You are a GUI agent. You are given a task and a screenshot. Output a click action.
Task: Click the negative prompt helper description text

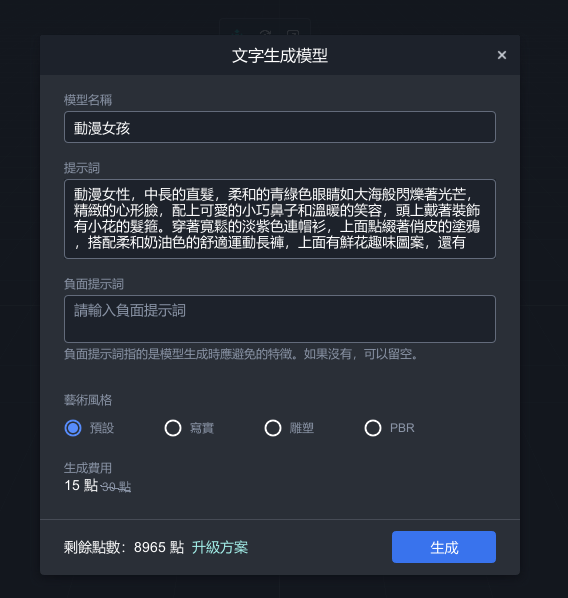click(x=241, y=354)
